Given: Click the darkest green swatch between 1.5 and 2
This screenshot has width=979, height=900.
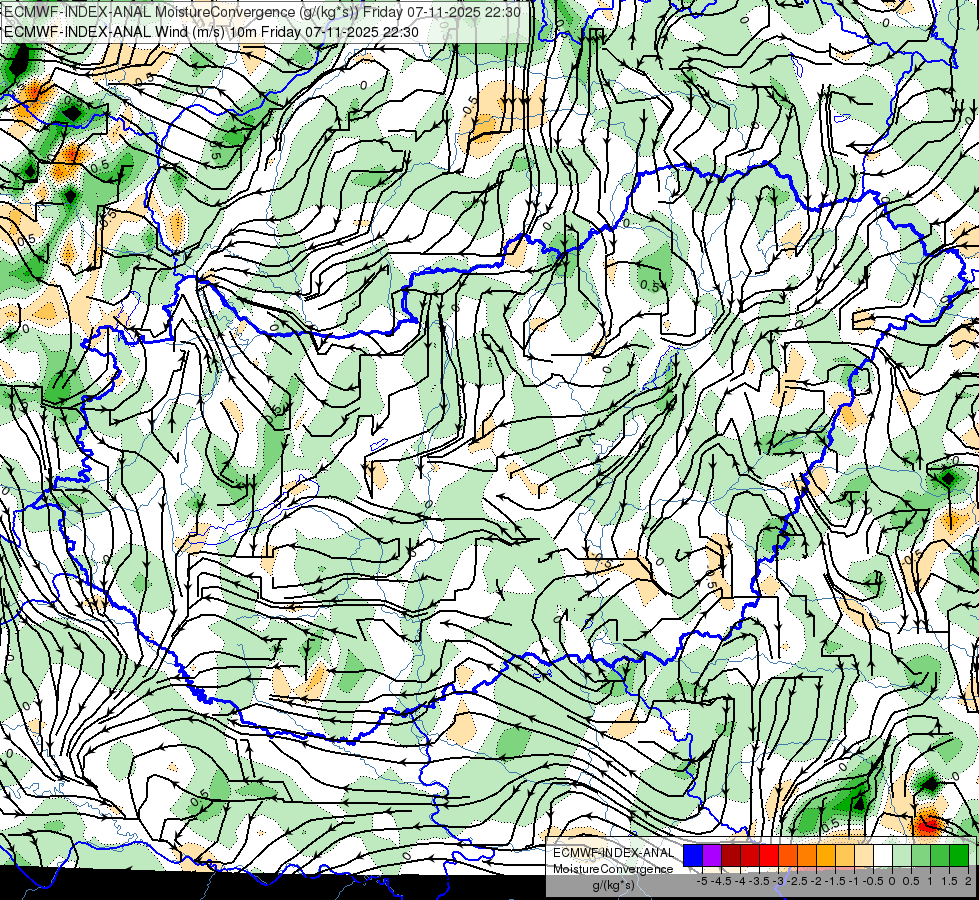Looking at the screenshot, I should click(959, 855).
